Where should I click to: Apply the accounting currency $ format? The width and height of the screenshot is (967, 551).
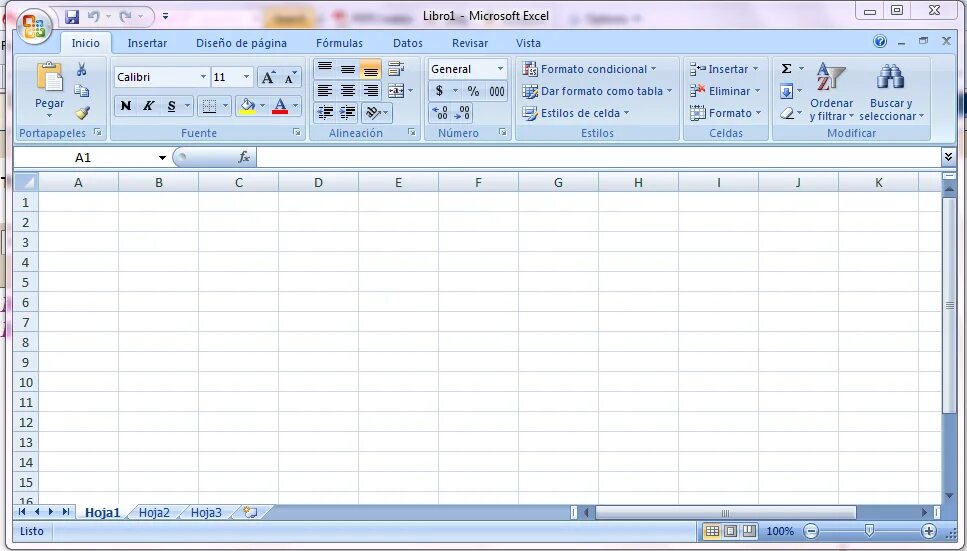(439, 91)
